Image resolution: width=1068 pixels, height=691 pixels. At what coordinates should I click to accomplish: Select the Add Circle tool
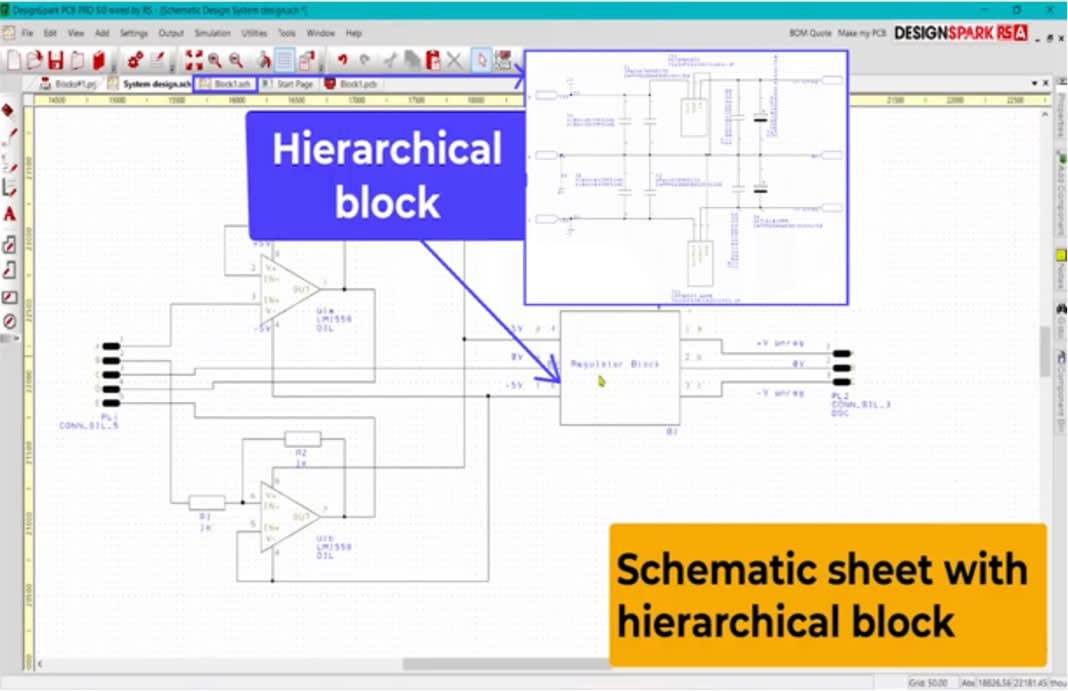click(x=10, y=321)
